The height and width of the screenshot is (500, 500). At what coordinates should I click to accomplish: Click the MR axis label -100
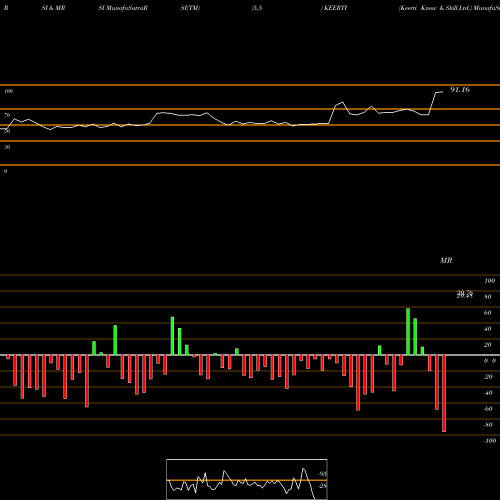pos(490,441)
